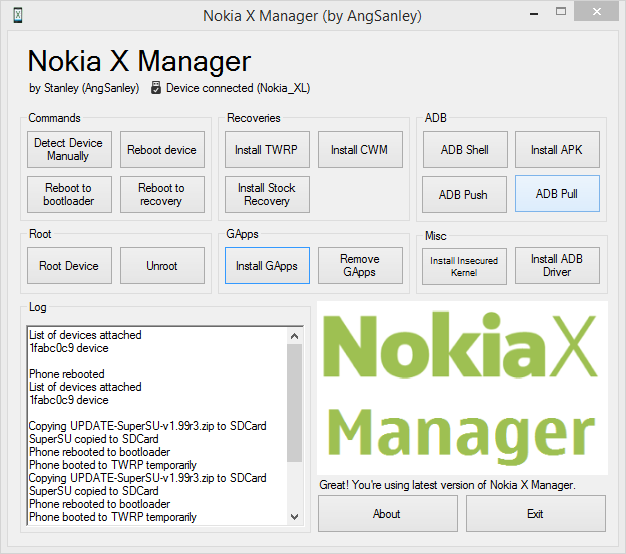Image resolution: width=626 pixels, height=554 pixels.
Task: Click Install CWM button
Action: pos(360,150)
